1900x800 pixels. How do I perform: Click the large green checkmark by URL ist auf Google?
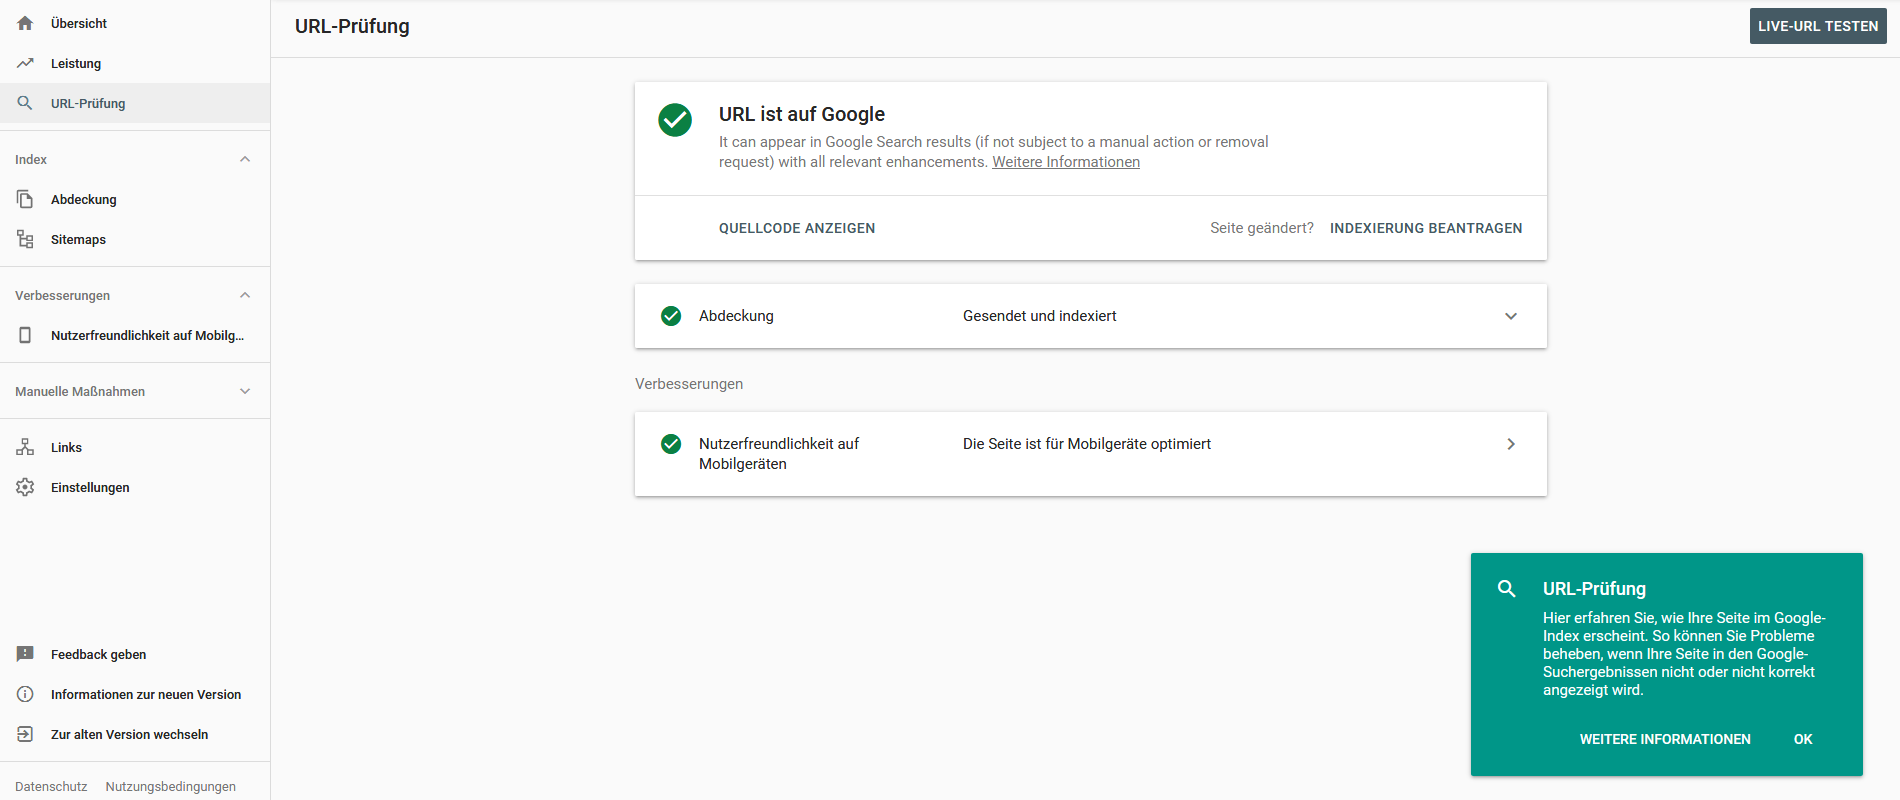tap(675, 120)
